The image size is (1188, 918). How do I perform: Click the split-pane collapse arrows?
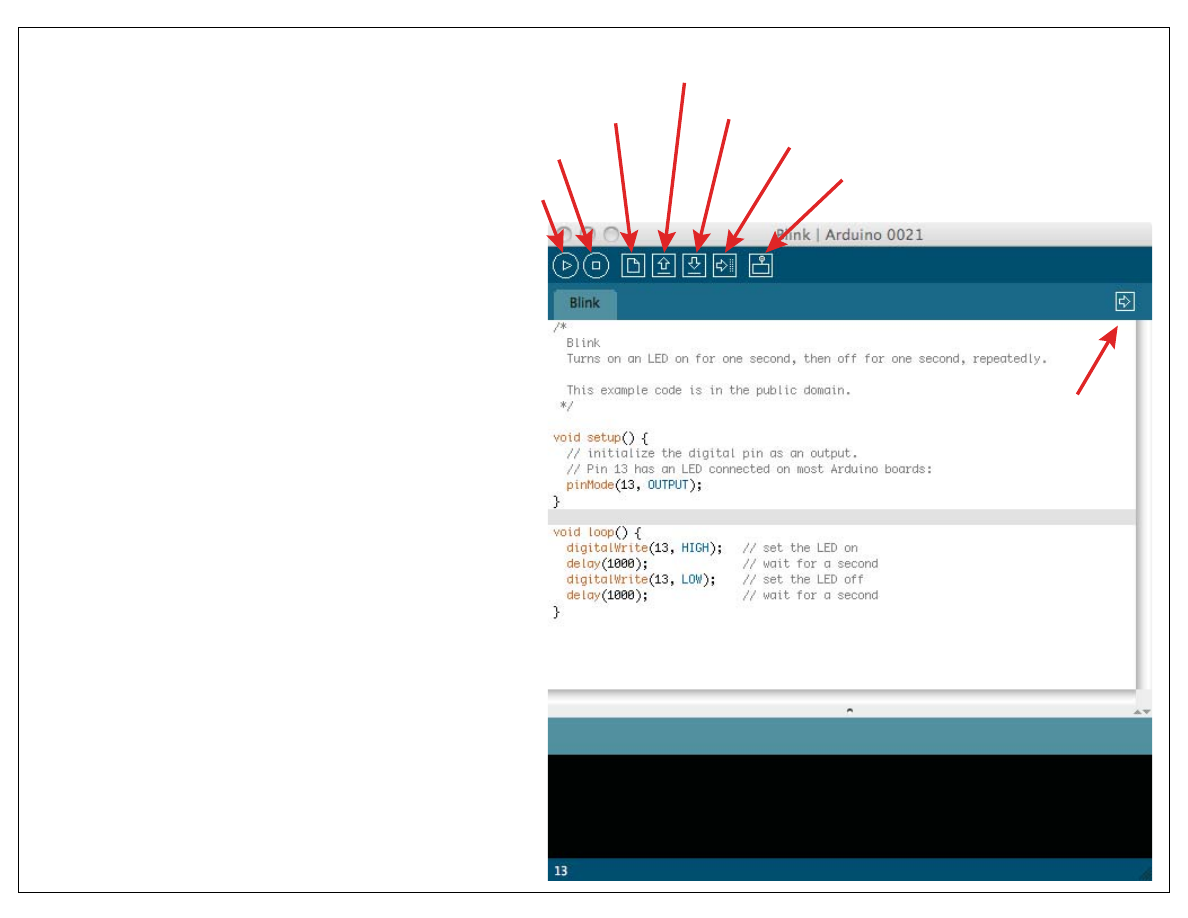coord(1142,711)
